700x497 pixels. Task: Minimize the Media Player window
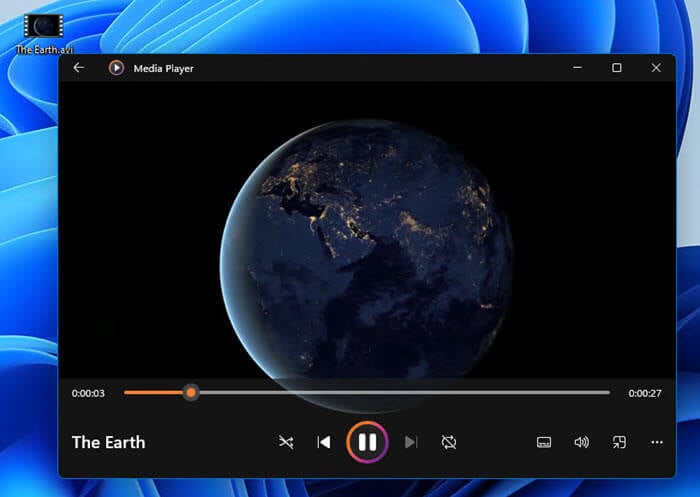pyautogui.click(x=577, y=67)
